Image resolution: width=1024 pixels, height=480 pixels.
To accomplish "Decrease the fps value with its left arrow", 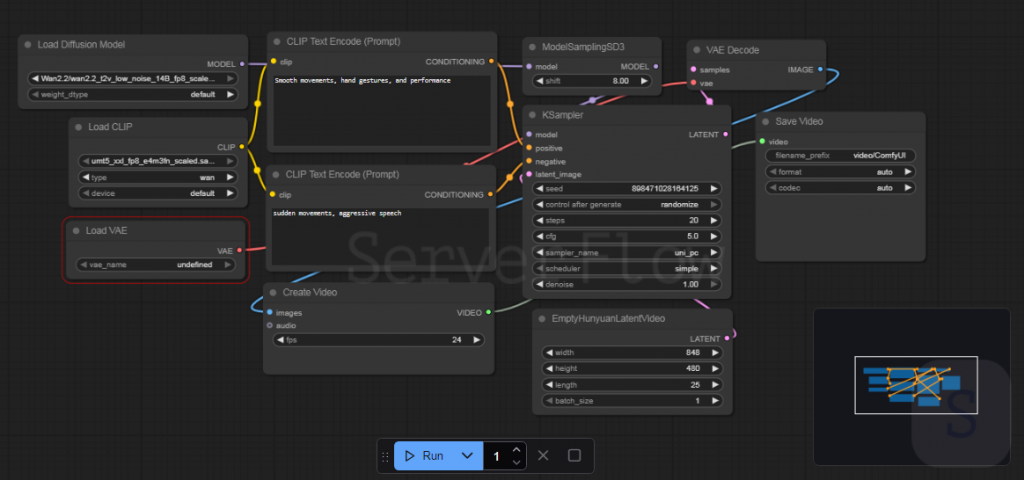I will (280, 340).
